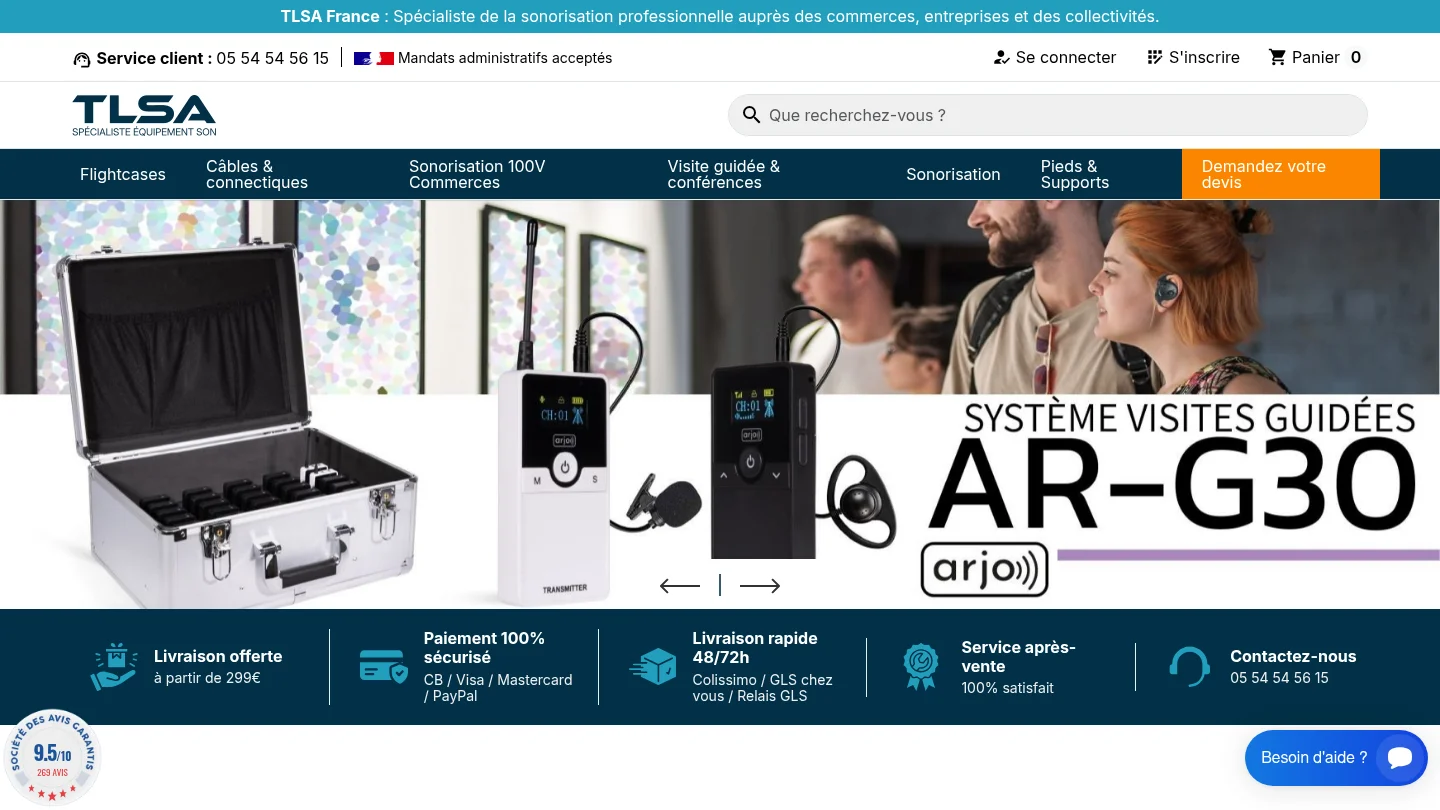Open the Panier link
Image resolution: width=1440 pixels, height=810 pixels.
[x=1315, y=57]
